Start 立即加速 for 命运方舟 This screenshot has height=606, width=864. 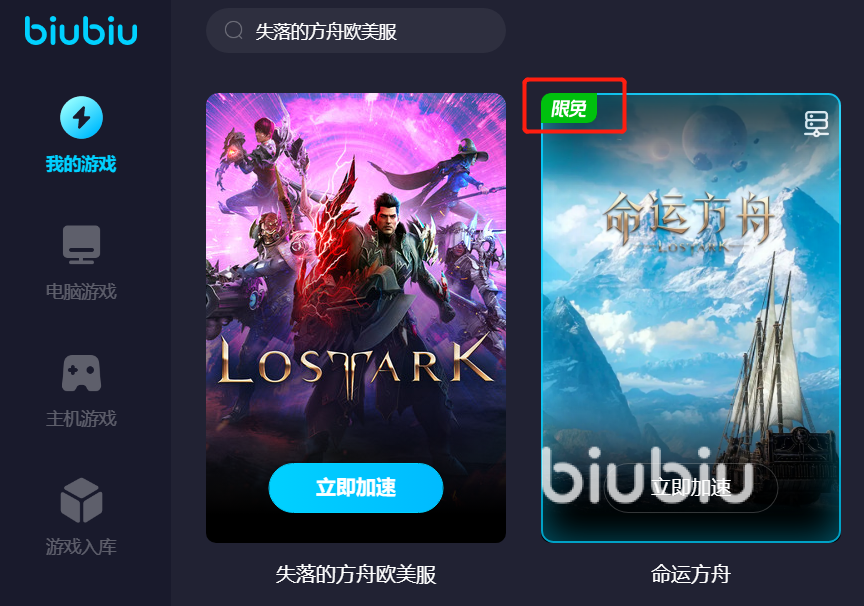[x=691, y=488]
